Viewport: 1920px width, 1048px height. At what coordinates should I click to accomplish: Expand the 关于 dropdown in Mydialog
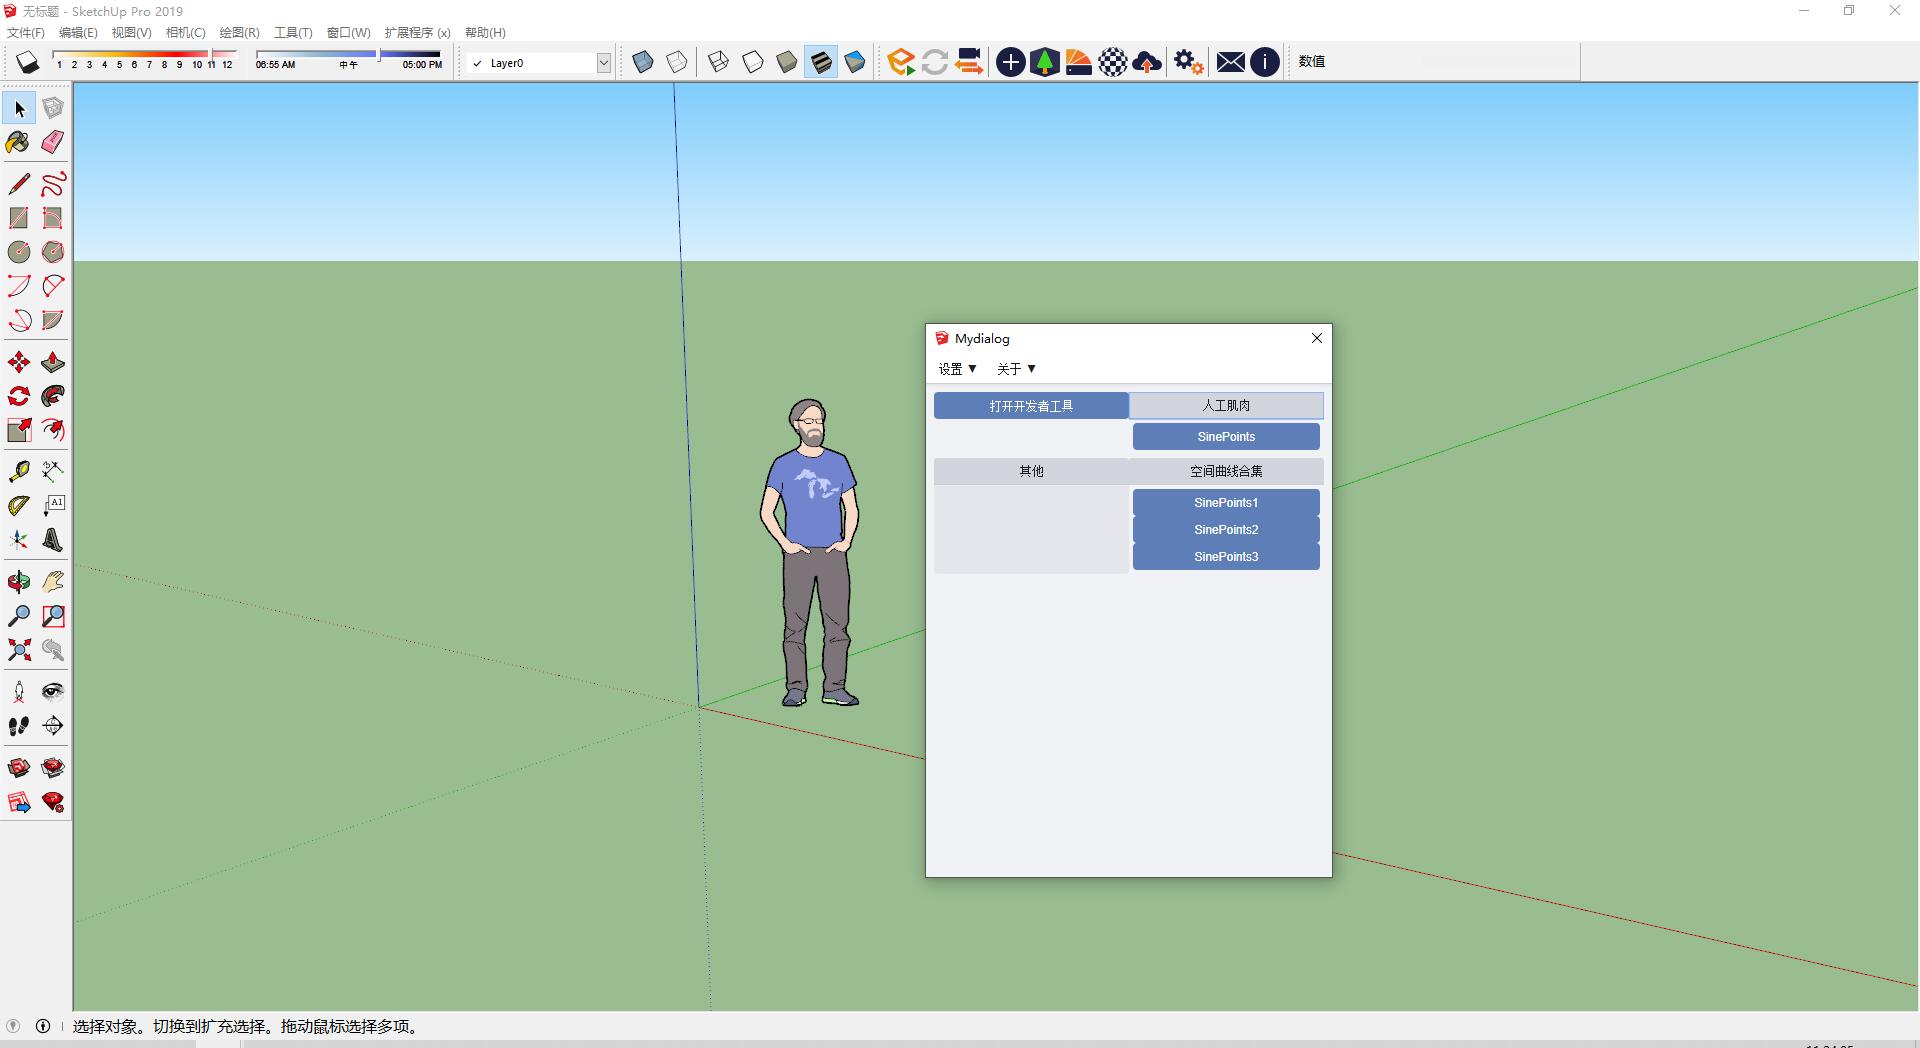tap(1016, 369)
